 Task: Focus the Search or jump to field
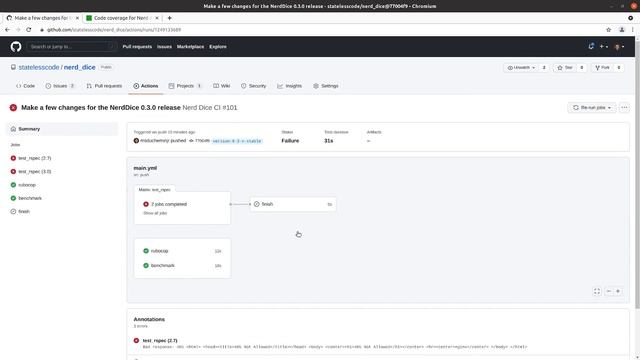coord(72,47)
